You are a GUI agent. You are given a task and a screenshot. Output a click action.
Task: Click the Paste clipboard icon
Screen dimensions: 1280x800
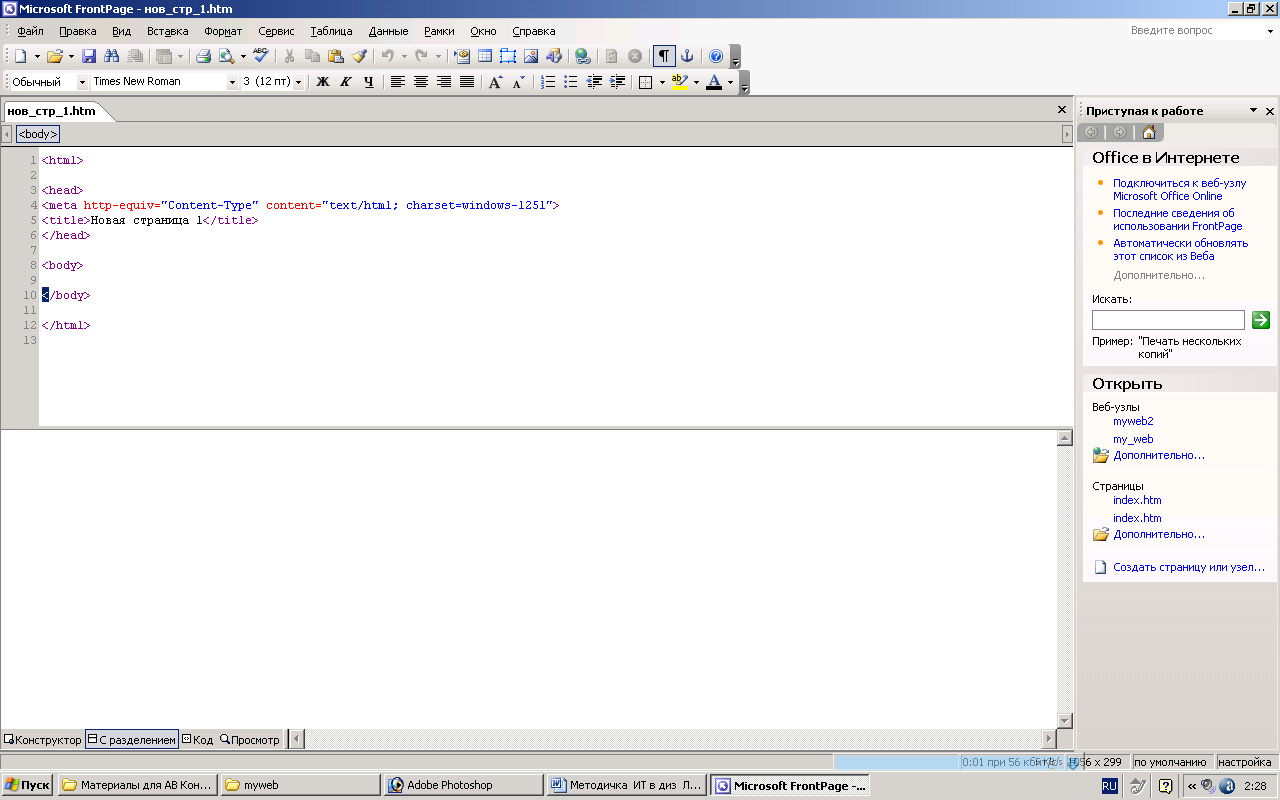[x=336, y=57]
